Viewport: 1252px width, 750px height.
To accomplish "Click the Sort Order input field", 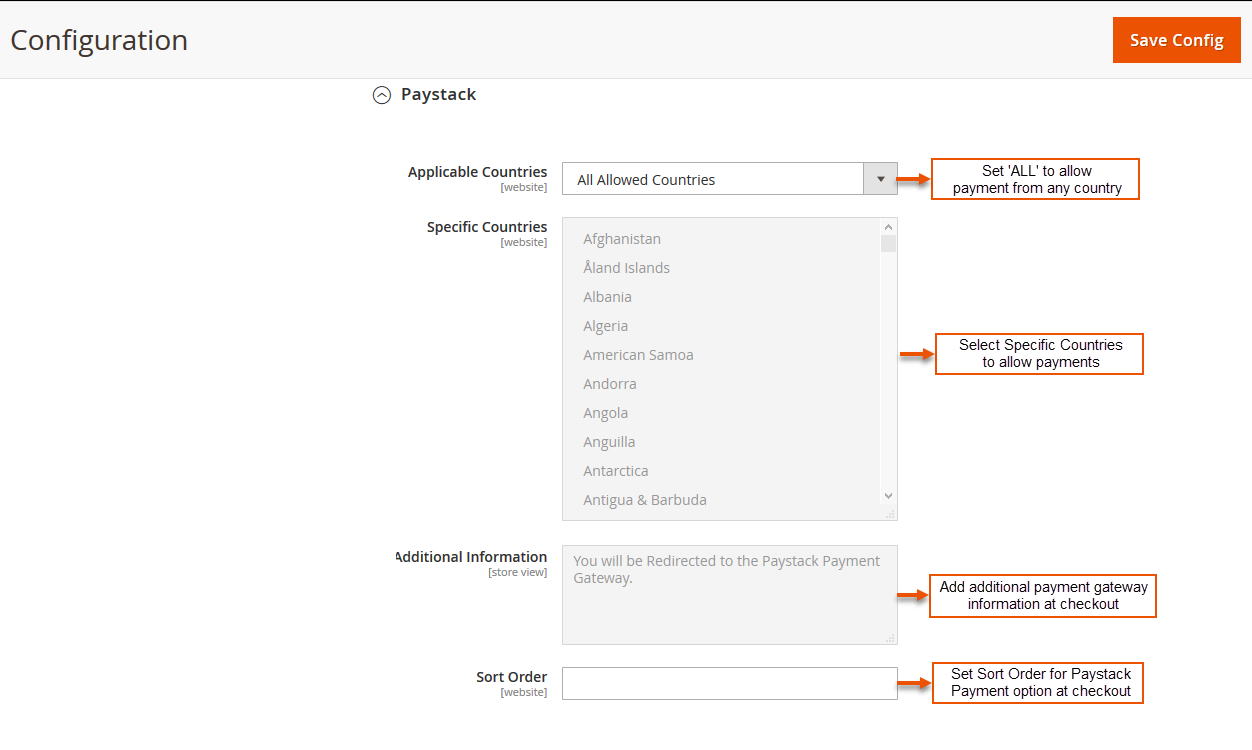I will [729, 684].
